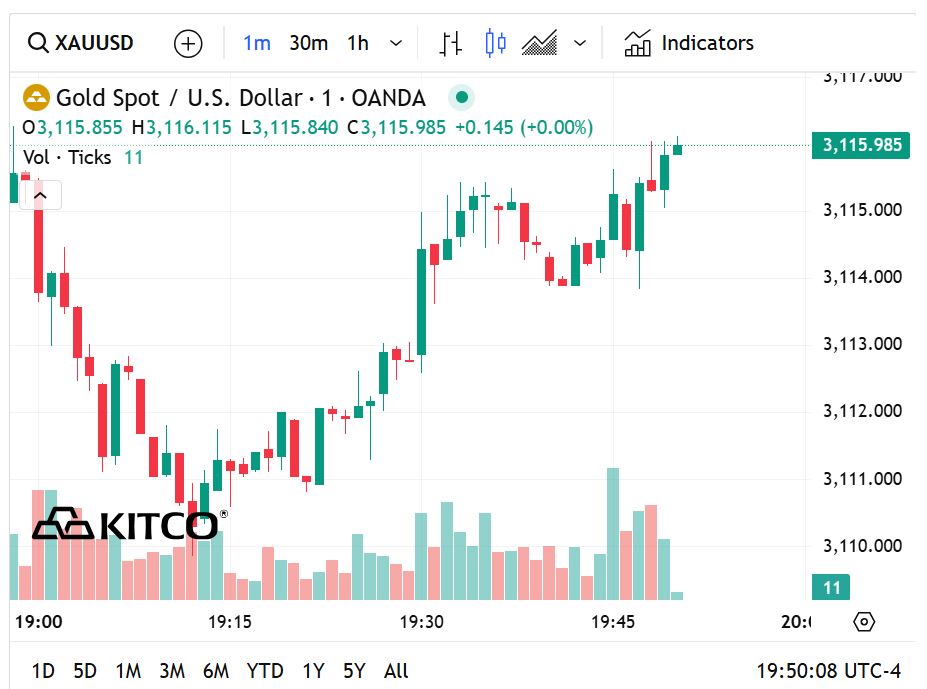Select the 30m interval
This screenshot has height=689, width=927.
point(308,43)
